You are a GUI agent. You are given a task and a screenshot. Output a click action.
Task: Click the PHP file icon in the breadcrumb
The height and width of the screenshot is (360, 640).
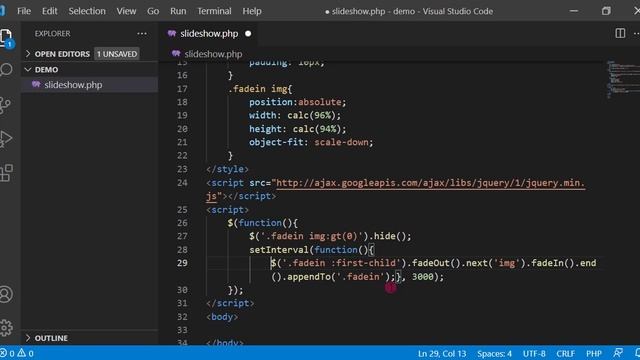176,53
